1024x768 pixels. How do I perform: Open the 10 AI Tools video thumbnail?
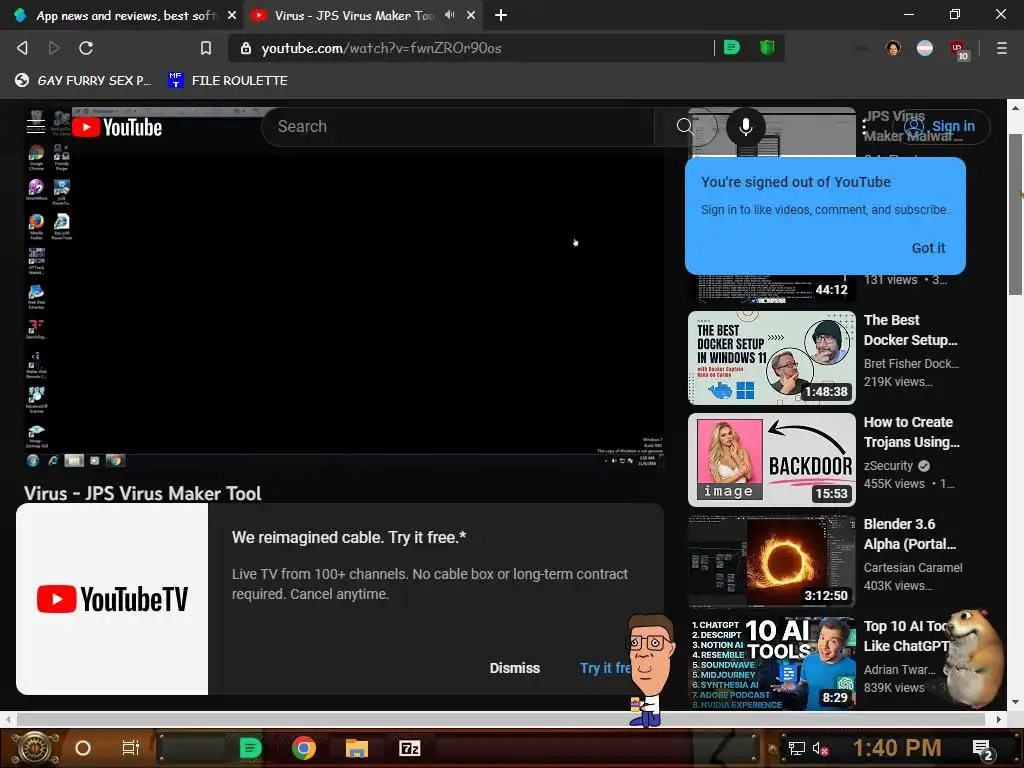point(772,664)
